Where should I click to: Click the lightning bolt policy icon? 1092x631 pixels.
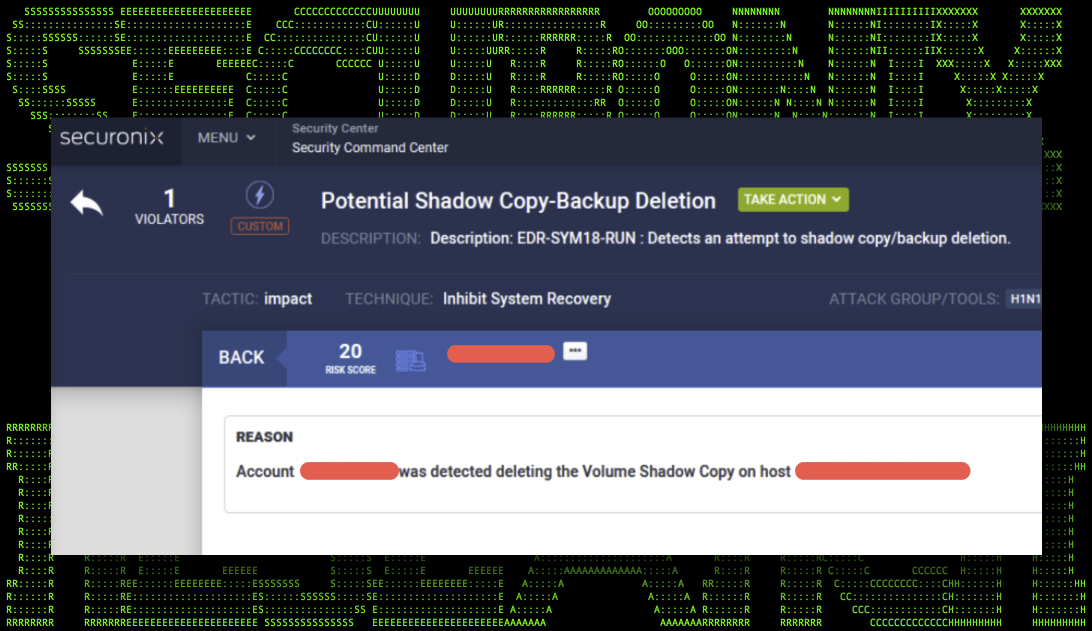coord(260,195)
